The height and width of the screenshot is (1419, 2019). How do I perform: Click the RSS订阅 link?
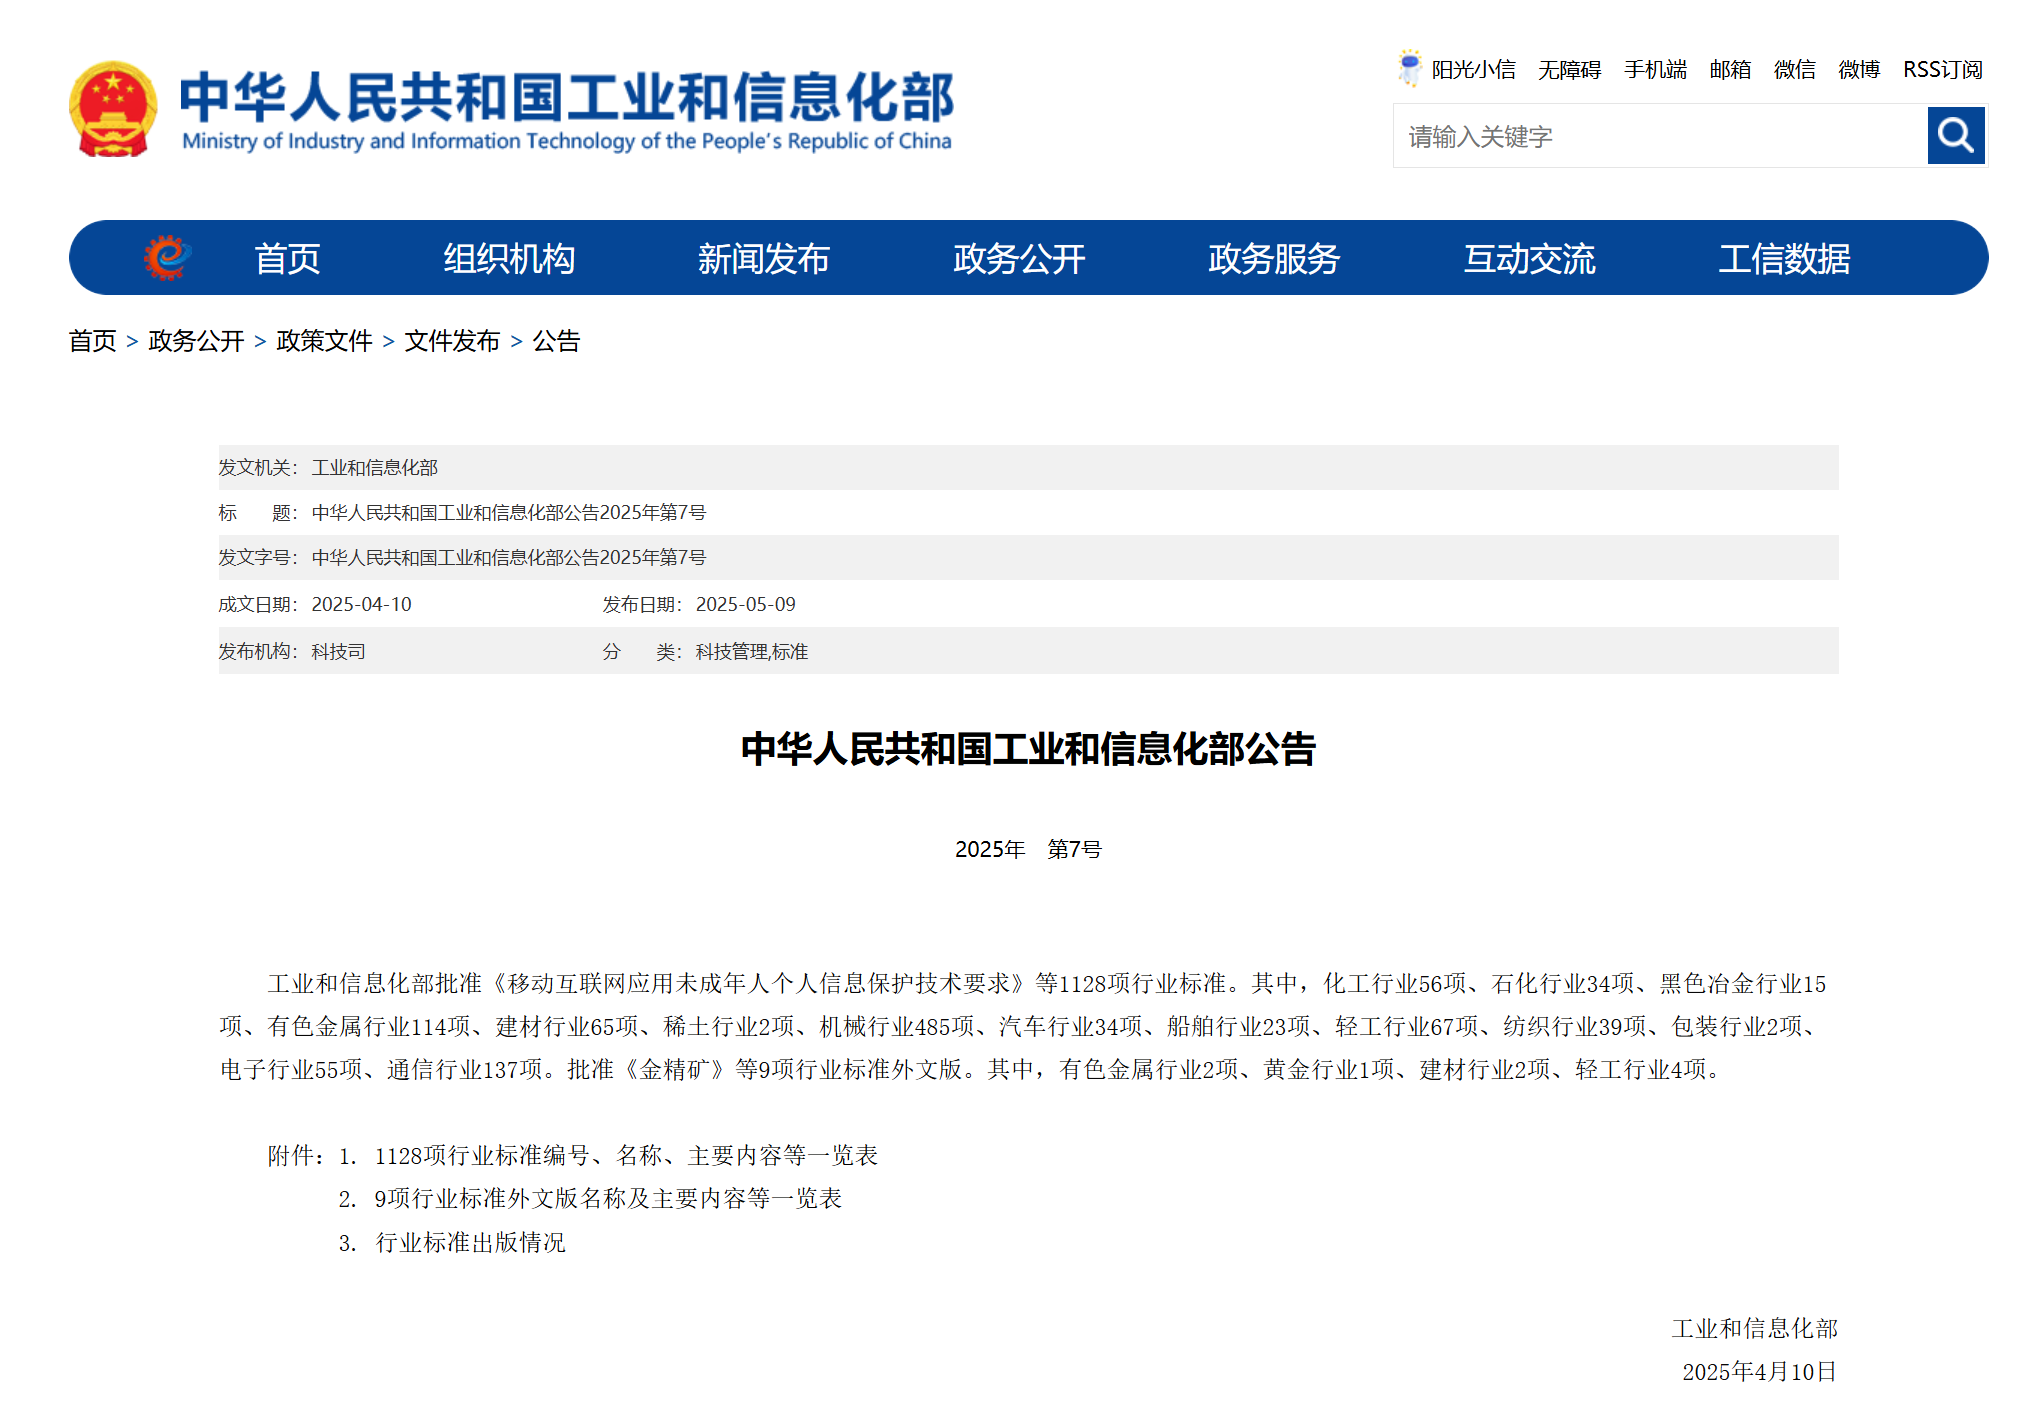[x=1942, y=69]
